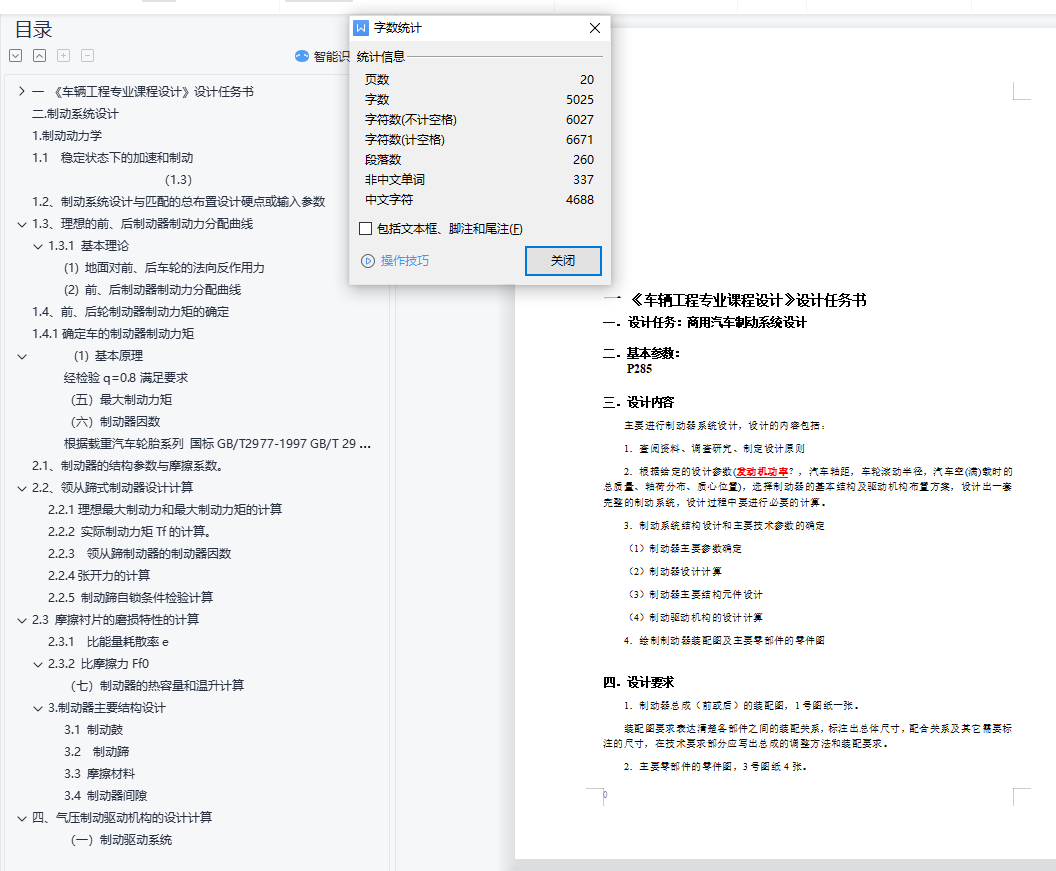
Task: Collapse the 1.3.1 基本理论 node
Action: 38,247
